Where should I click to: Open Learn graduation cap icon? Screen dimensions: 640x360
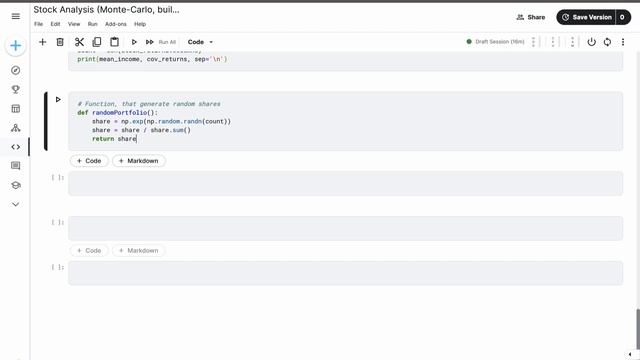(16, 185)
